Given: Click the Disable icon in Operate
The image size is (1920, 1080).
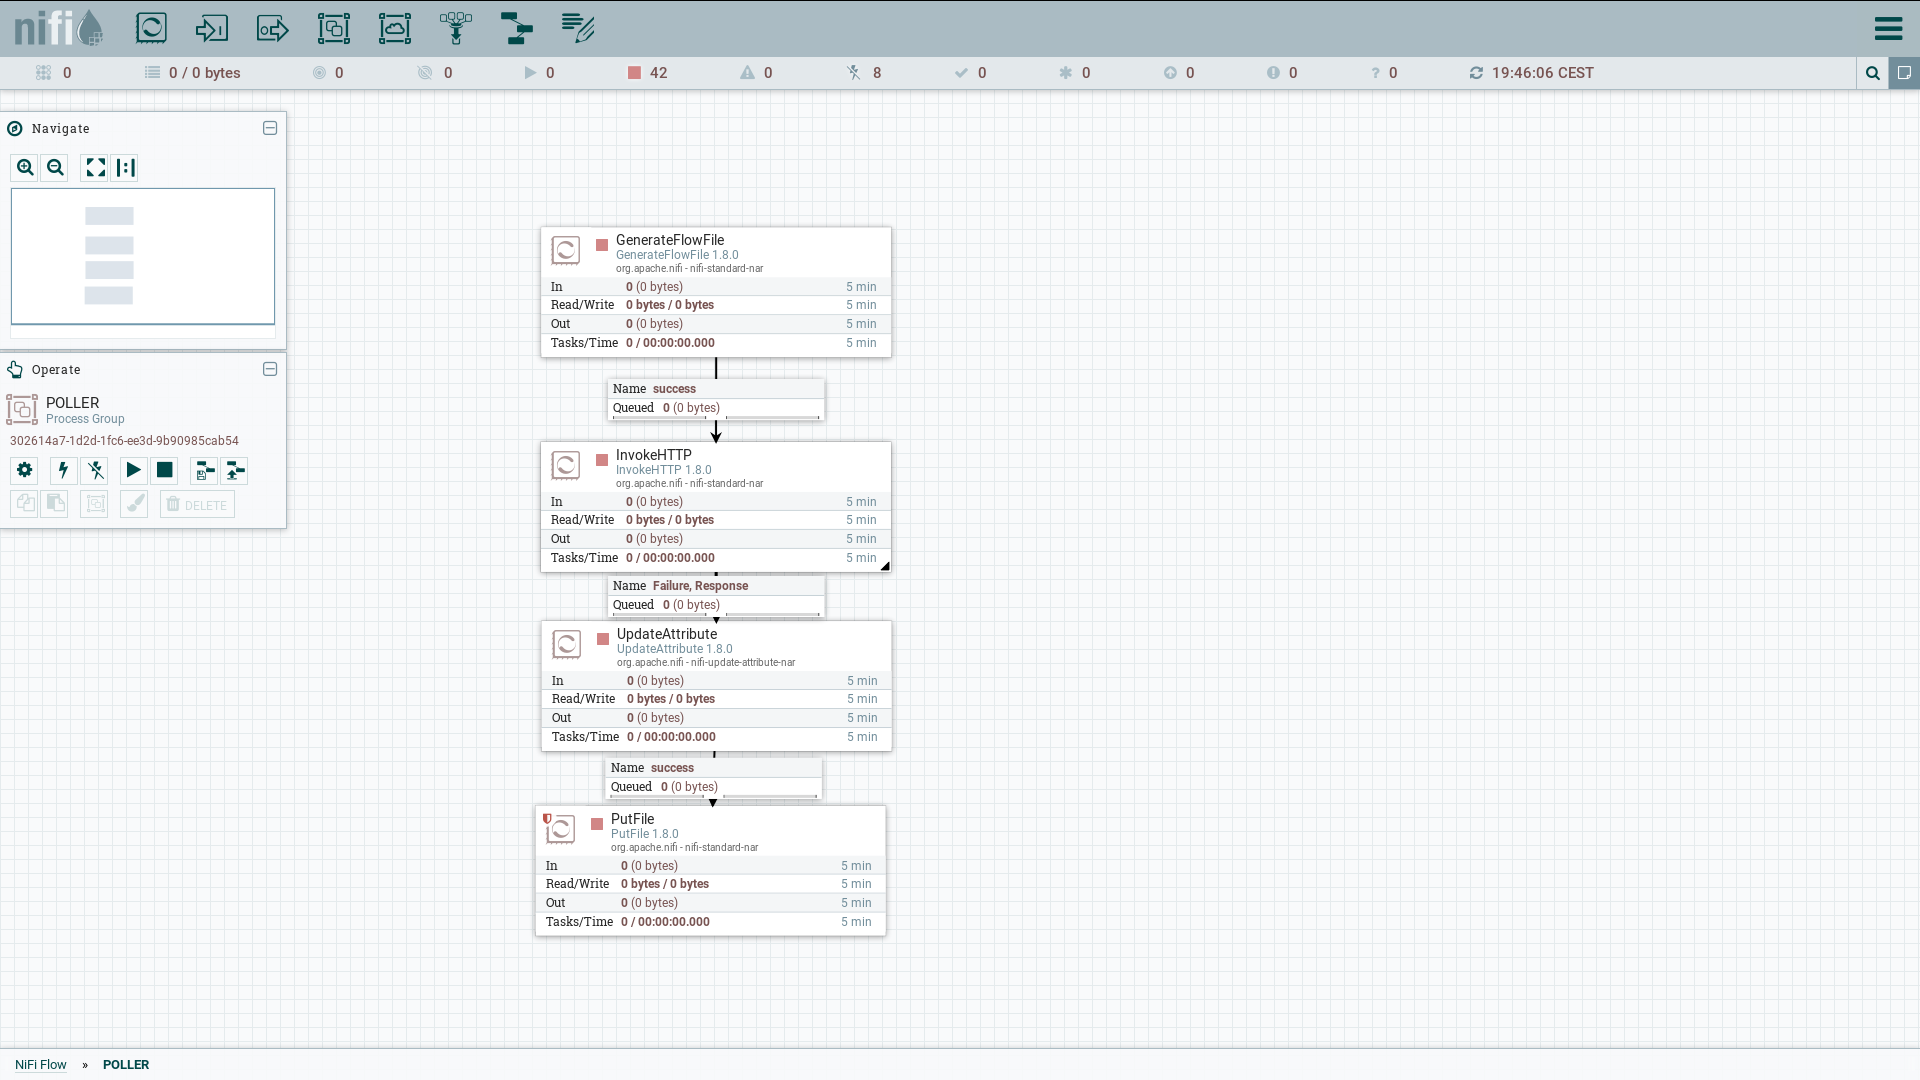Looking at the screenshot, I should click(95, 470).
